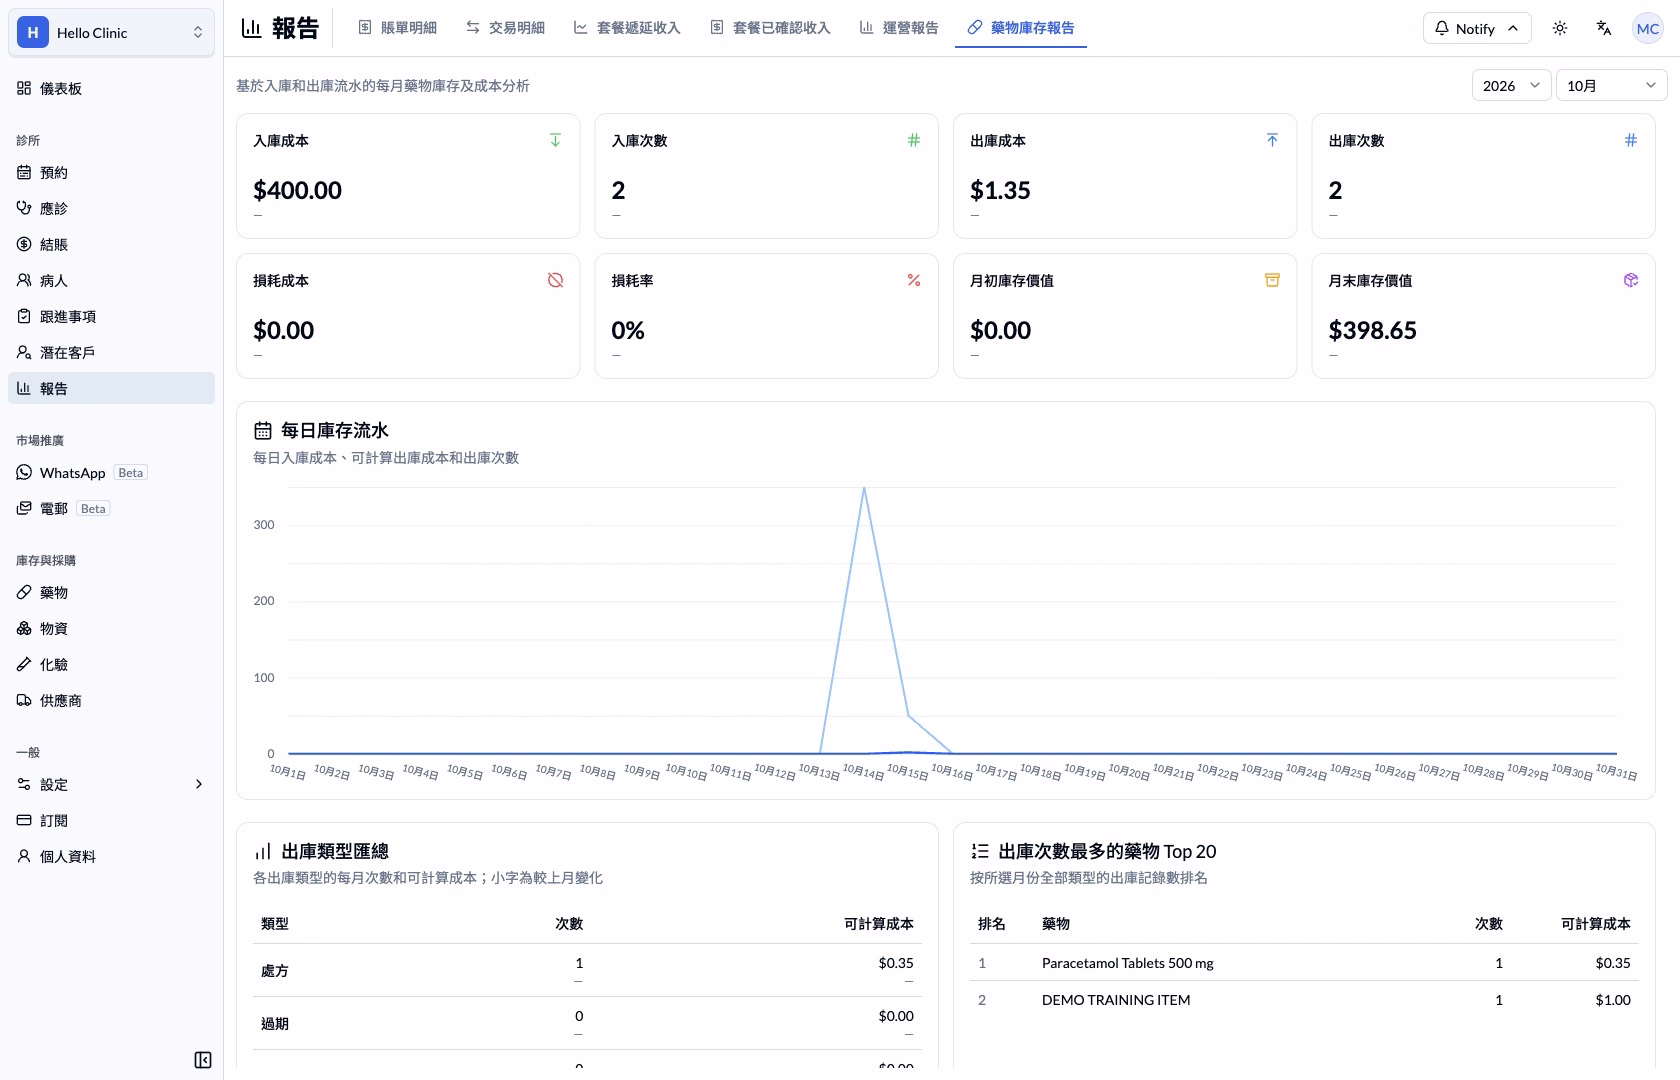Go to 預約 appointments
This screenshot has width=1680, height=1080.
point(111,173)
